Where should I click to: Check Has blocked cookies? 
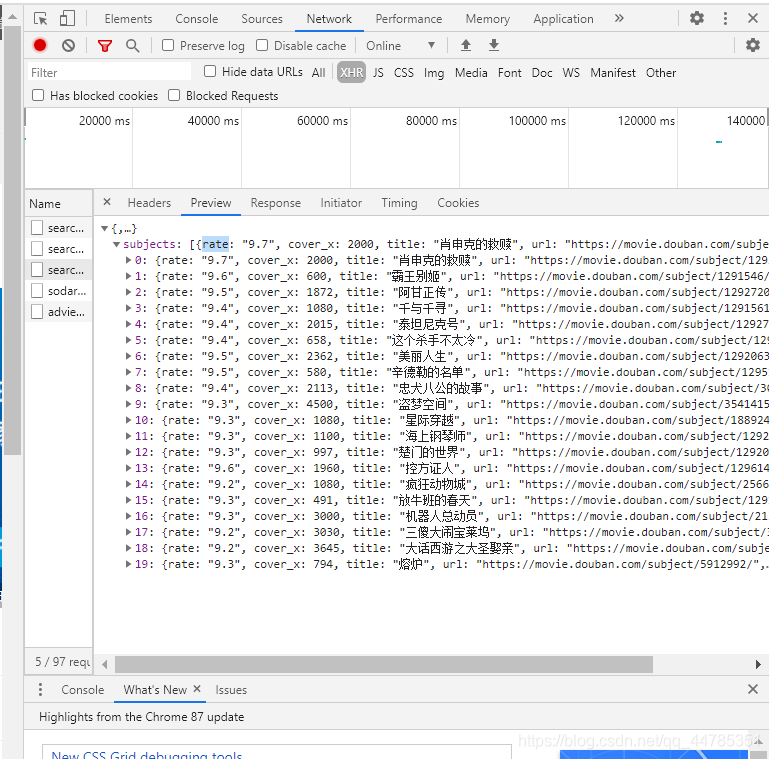pos(38,95)
